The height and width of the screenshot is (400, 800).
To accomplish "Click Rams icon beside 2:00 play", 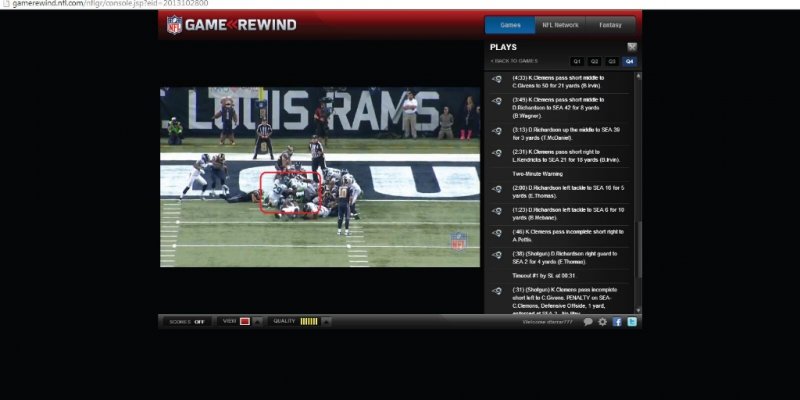I will point(496,189).
